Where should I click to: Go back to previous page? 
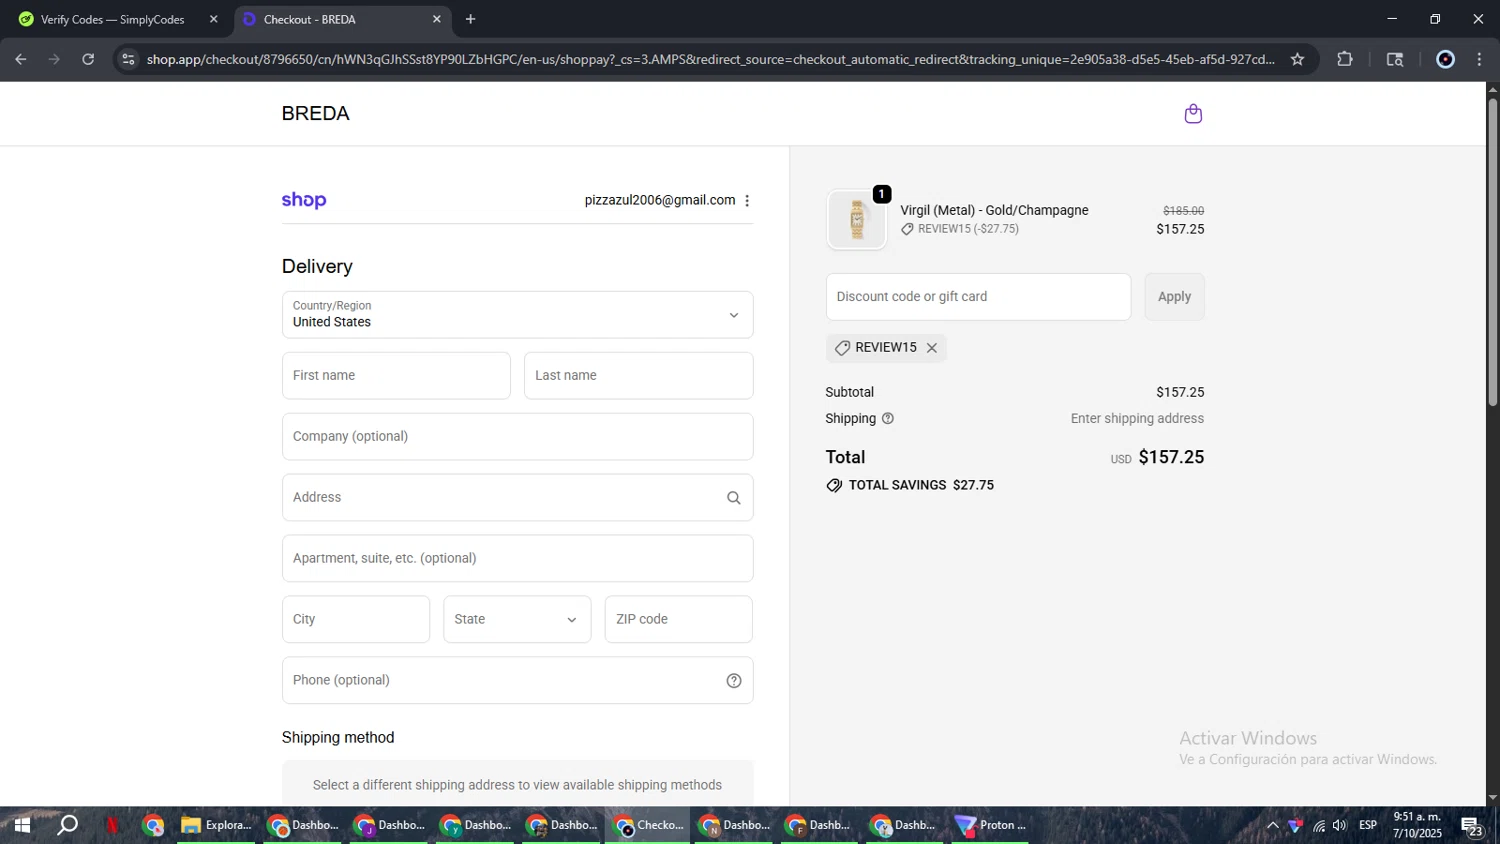[x=21, y=59]
